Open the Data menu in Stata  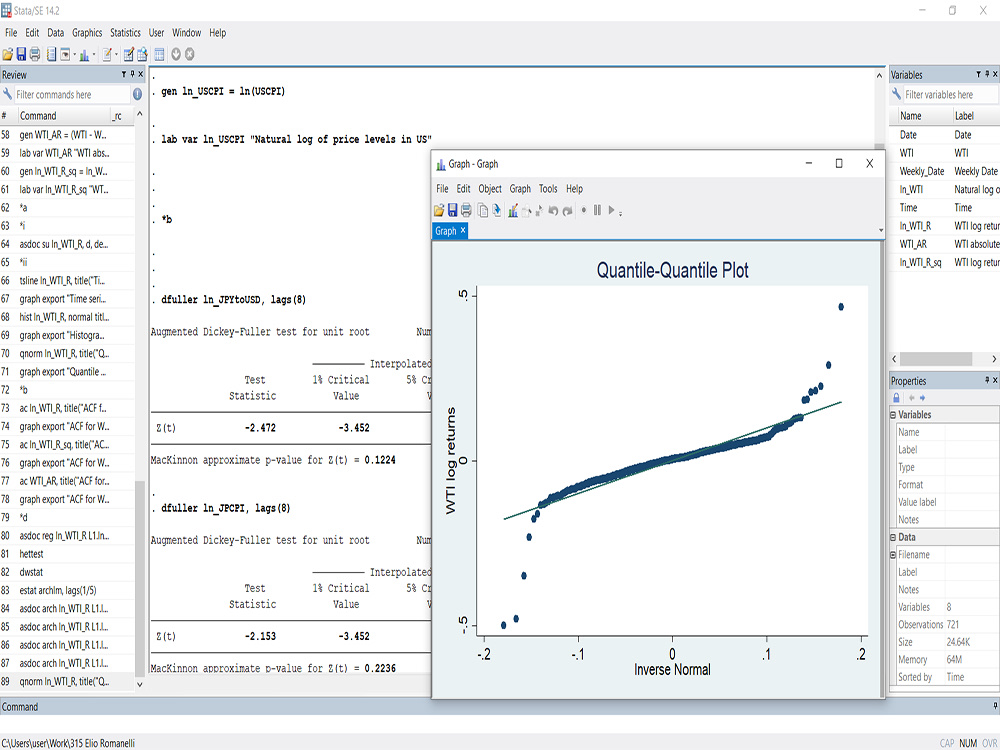tap(55, 33)
